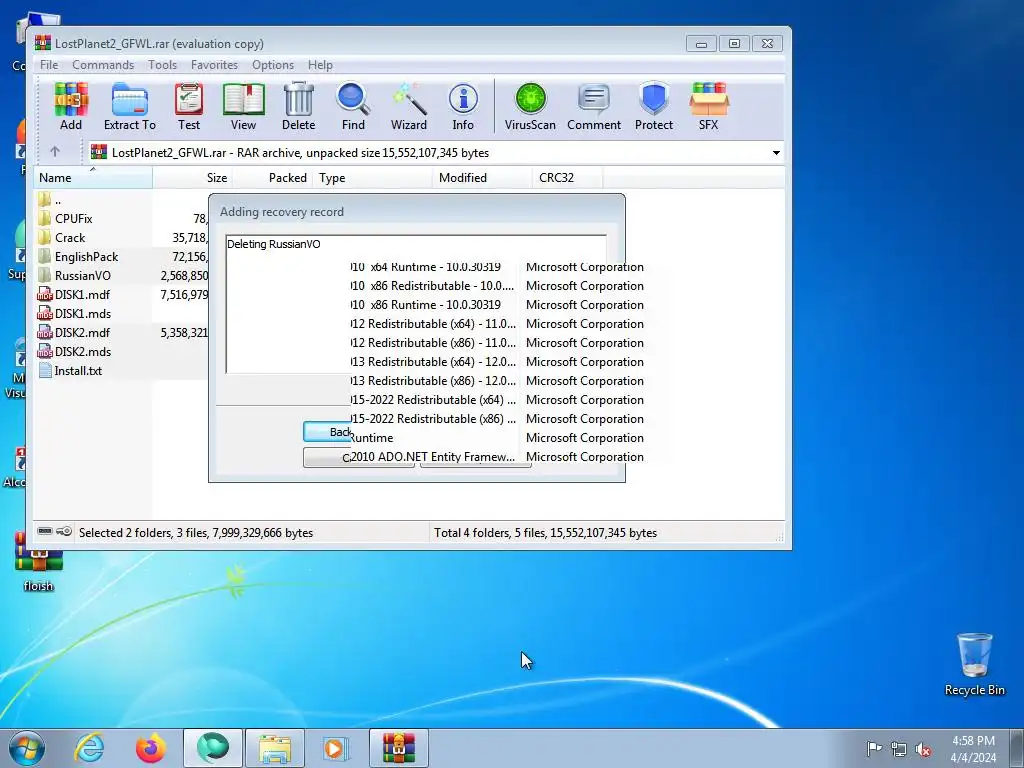1024x768 pixels.
Task: Select the floish desktop icon
Action: pos(39,562)
